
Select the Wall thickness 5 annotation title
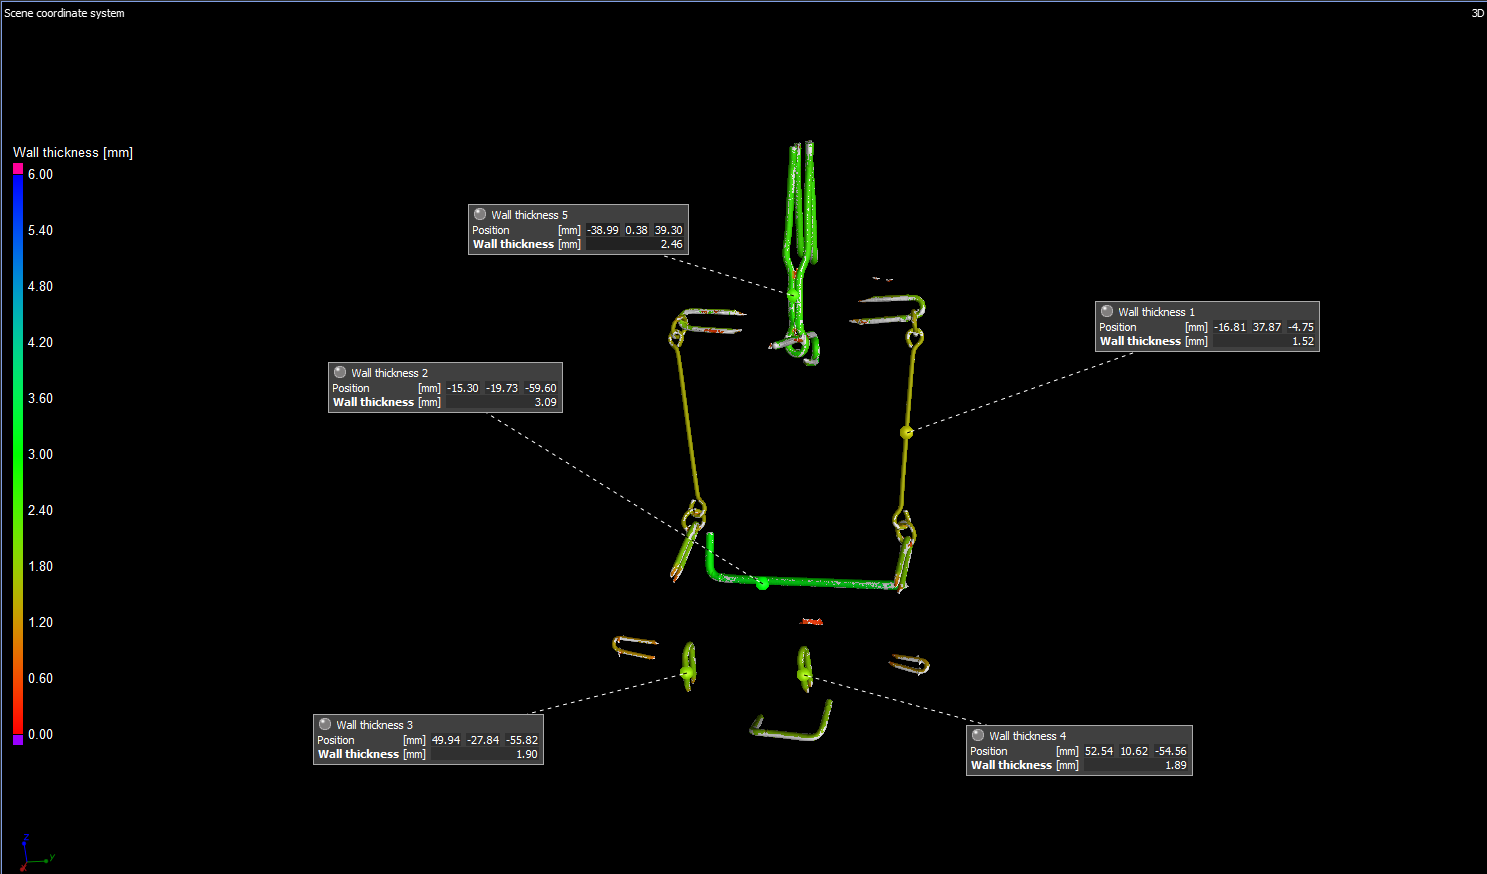pyautogui.click(x=529, y=215)
